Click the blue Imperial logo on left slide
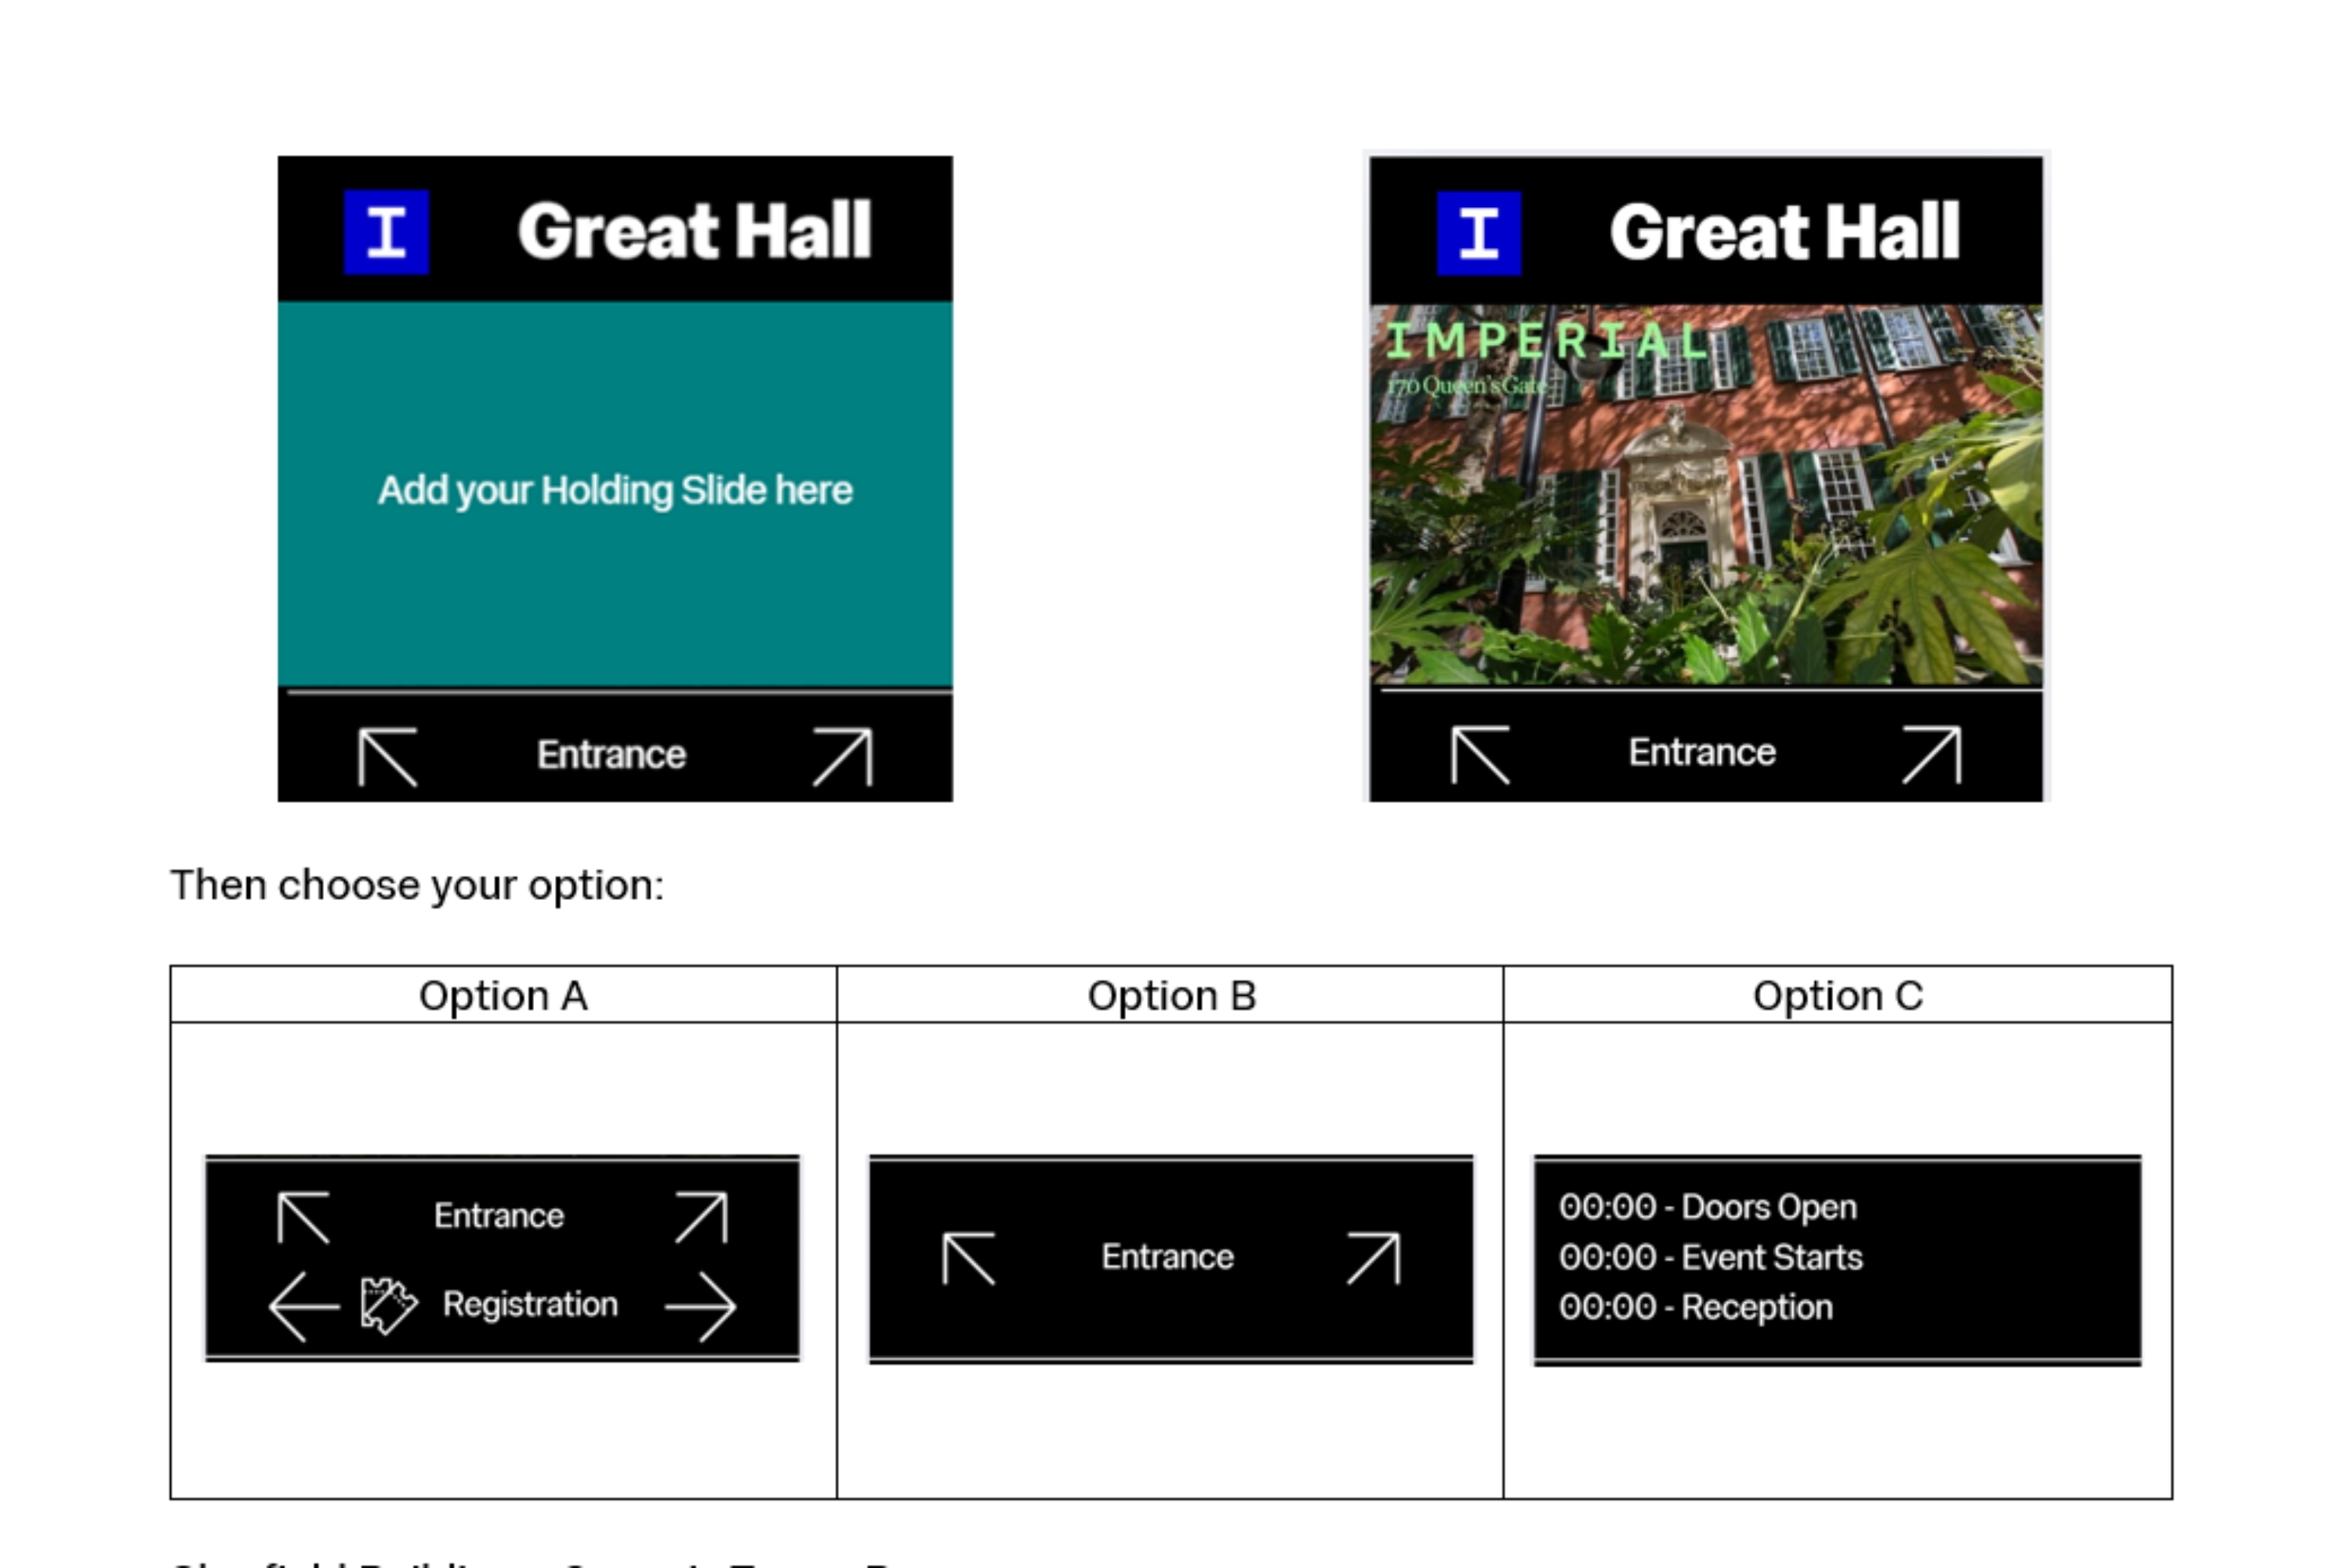This screenshot has width=2352, height=1568. (x=386, y=232)
